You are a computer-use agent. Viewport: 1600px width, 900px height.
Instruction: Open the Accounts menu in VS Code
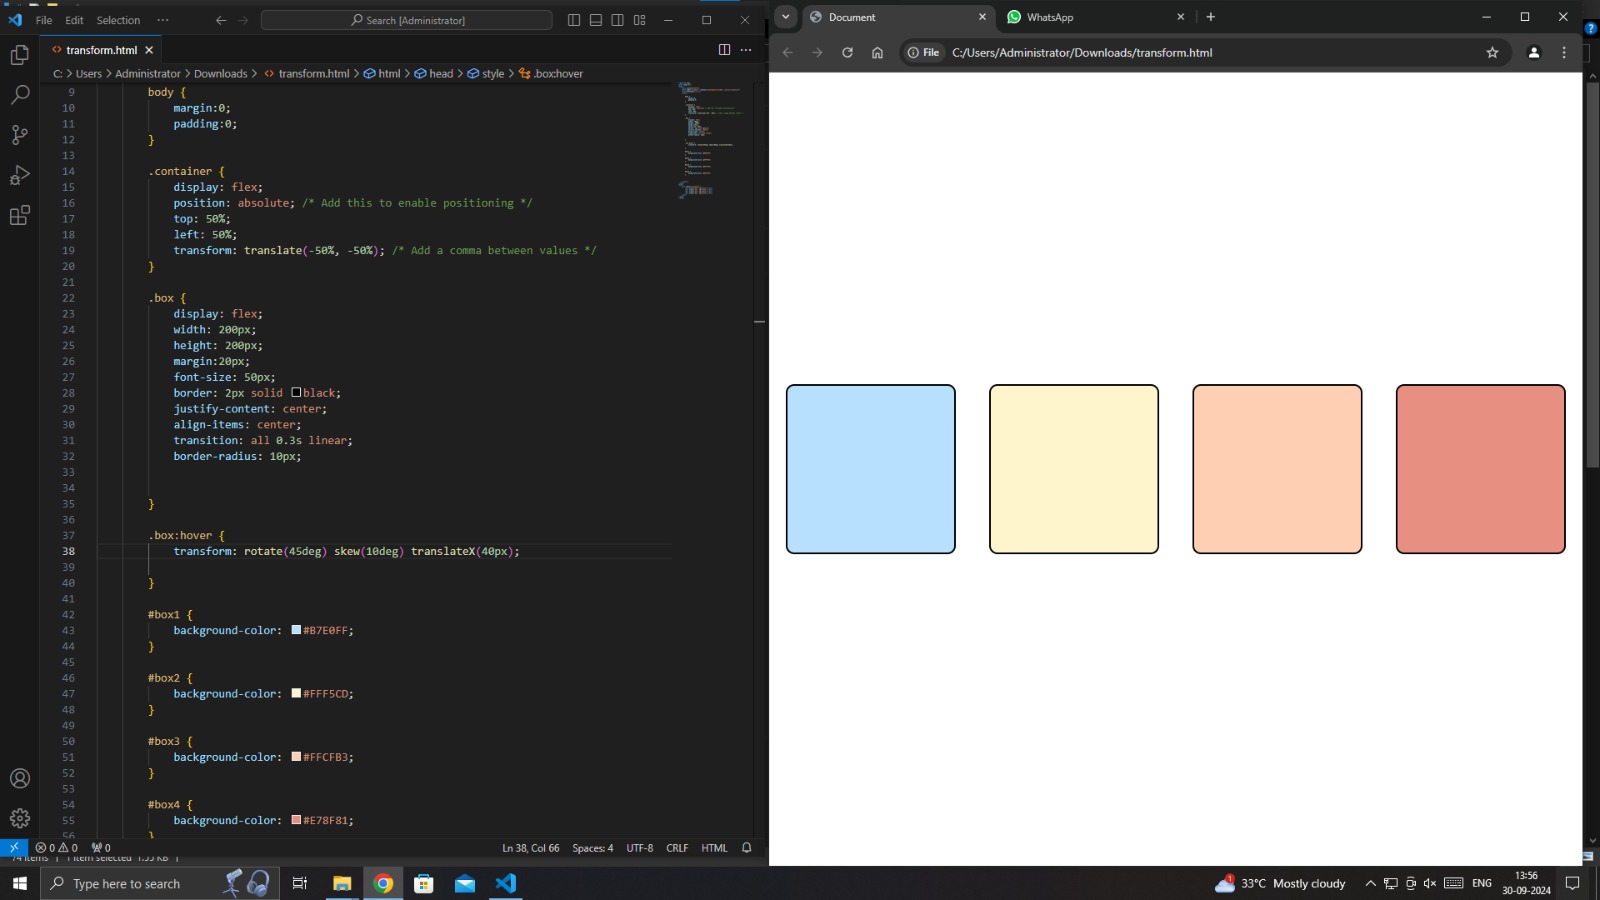pos(19,778)
